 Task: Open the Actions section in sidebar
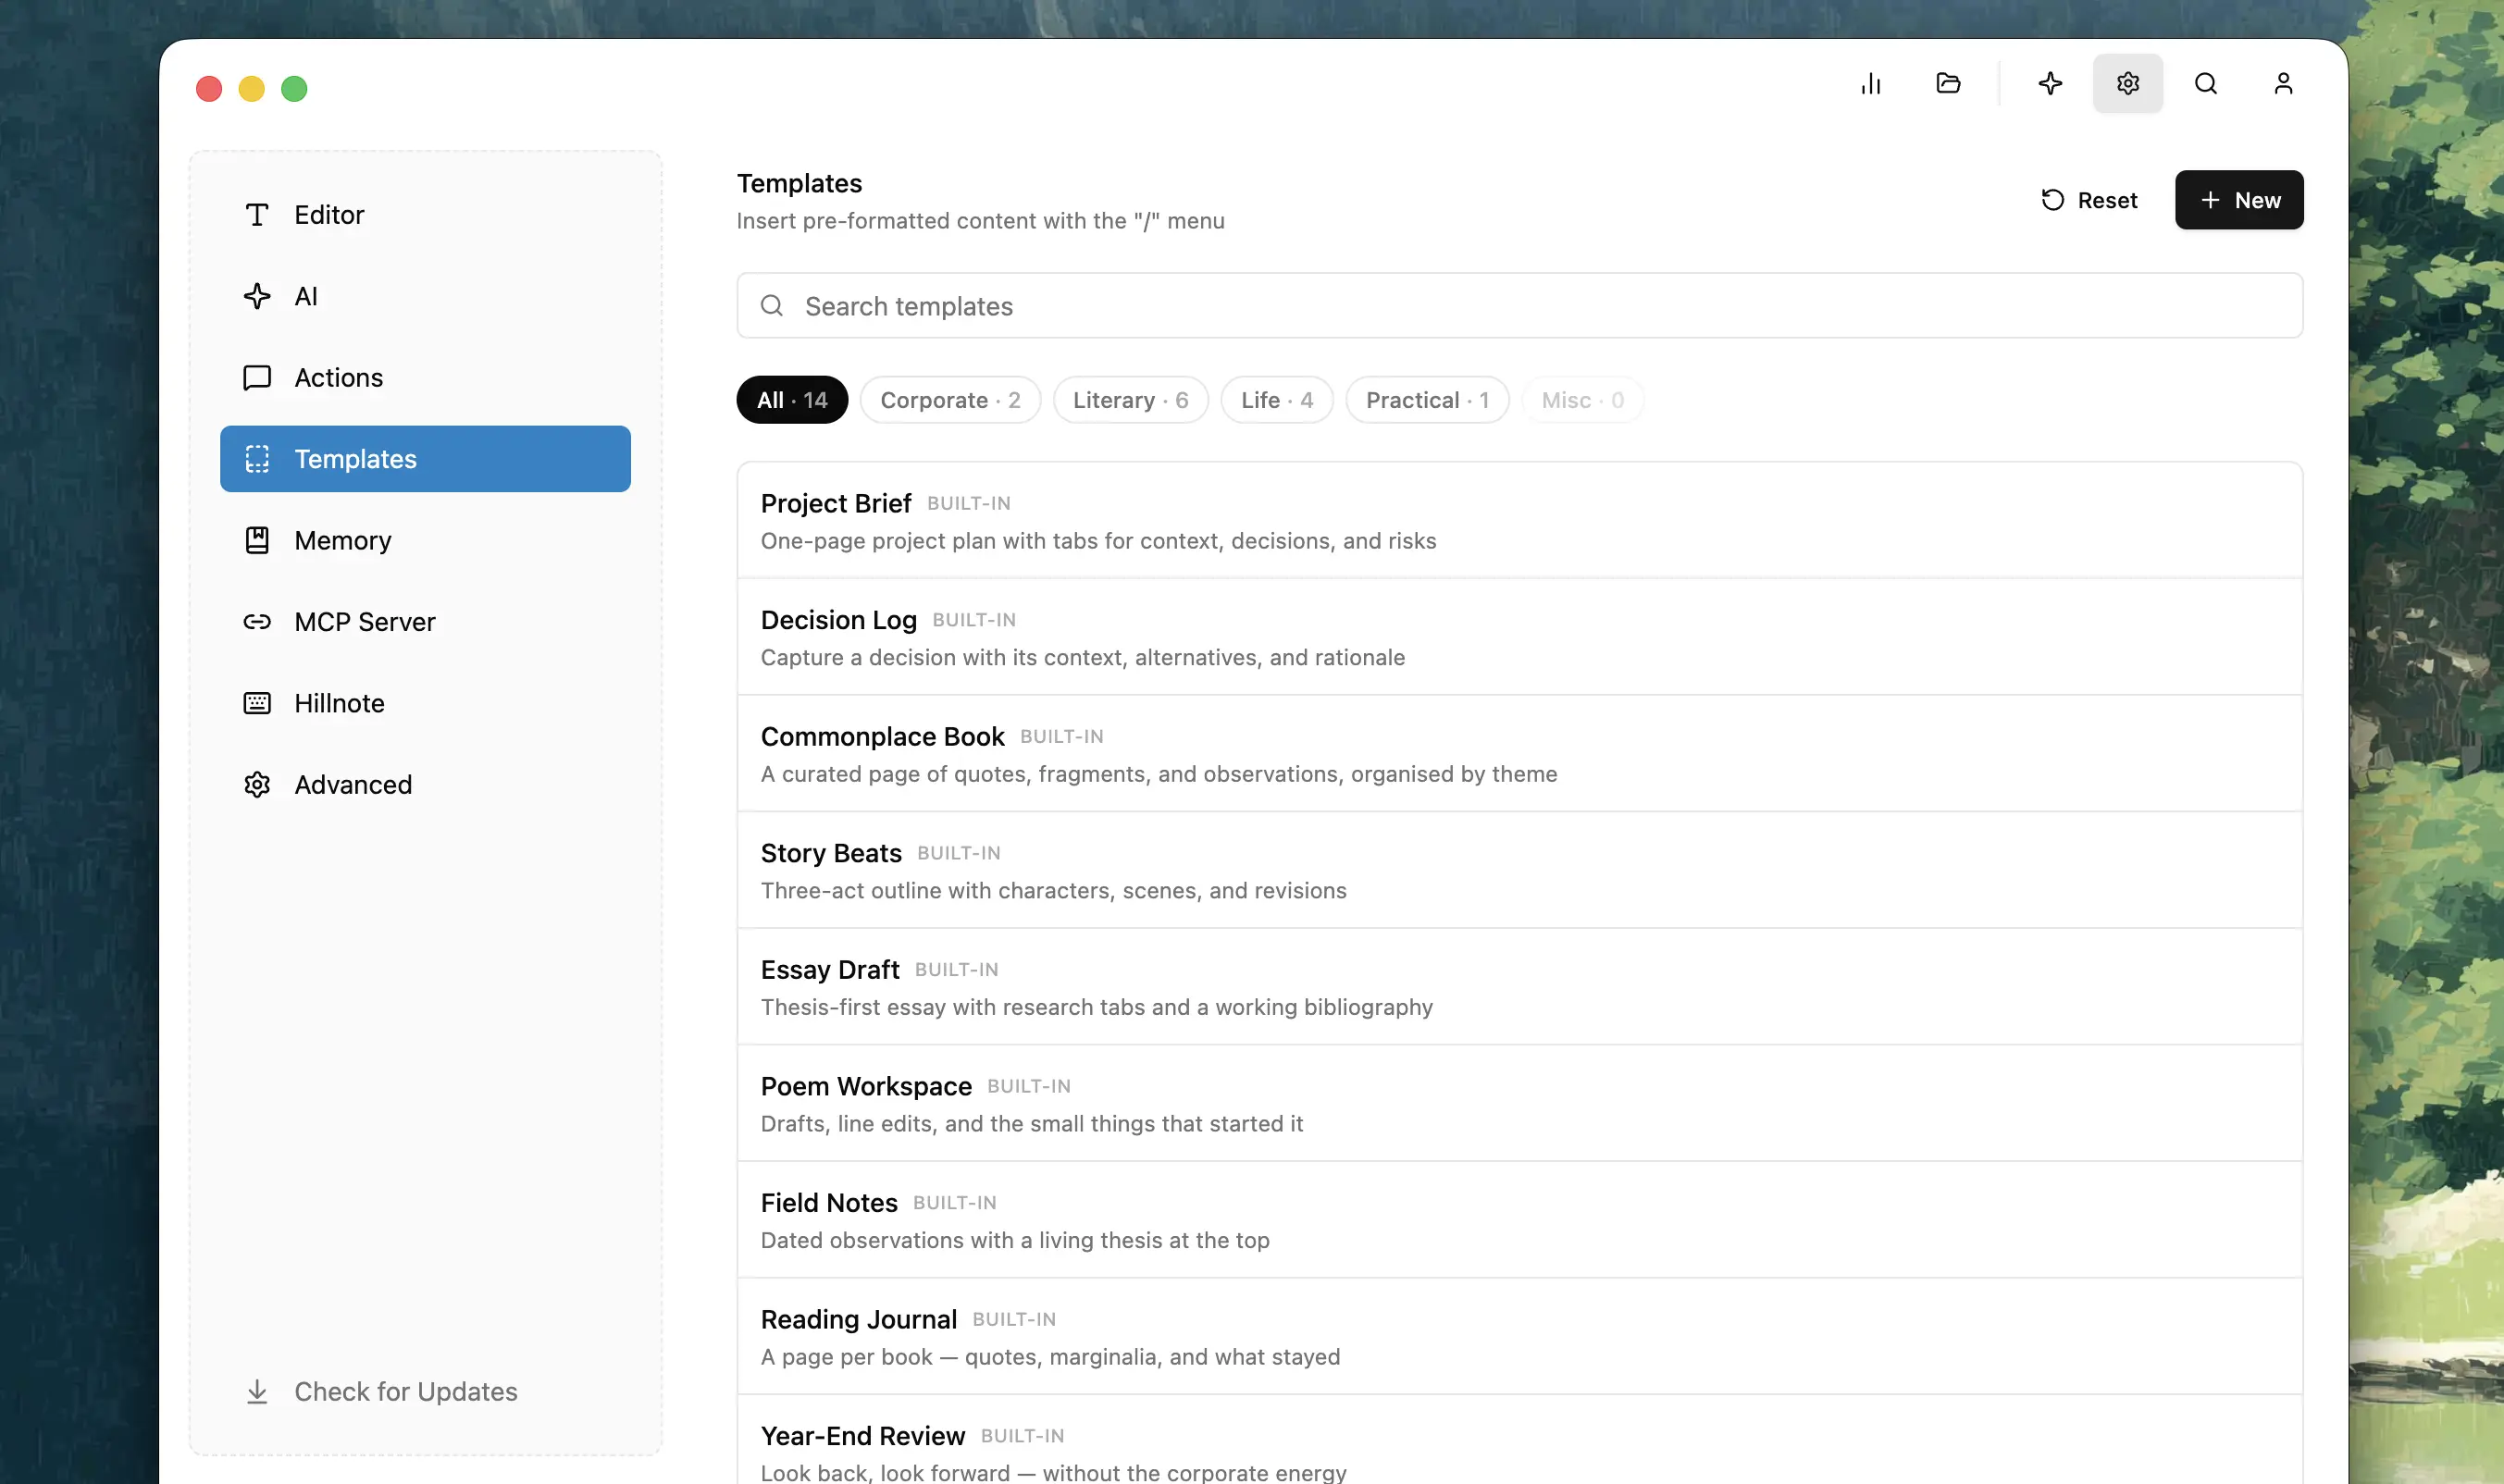[425, 378]
